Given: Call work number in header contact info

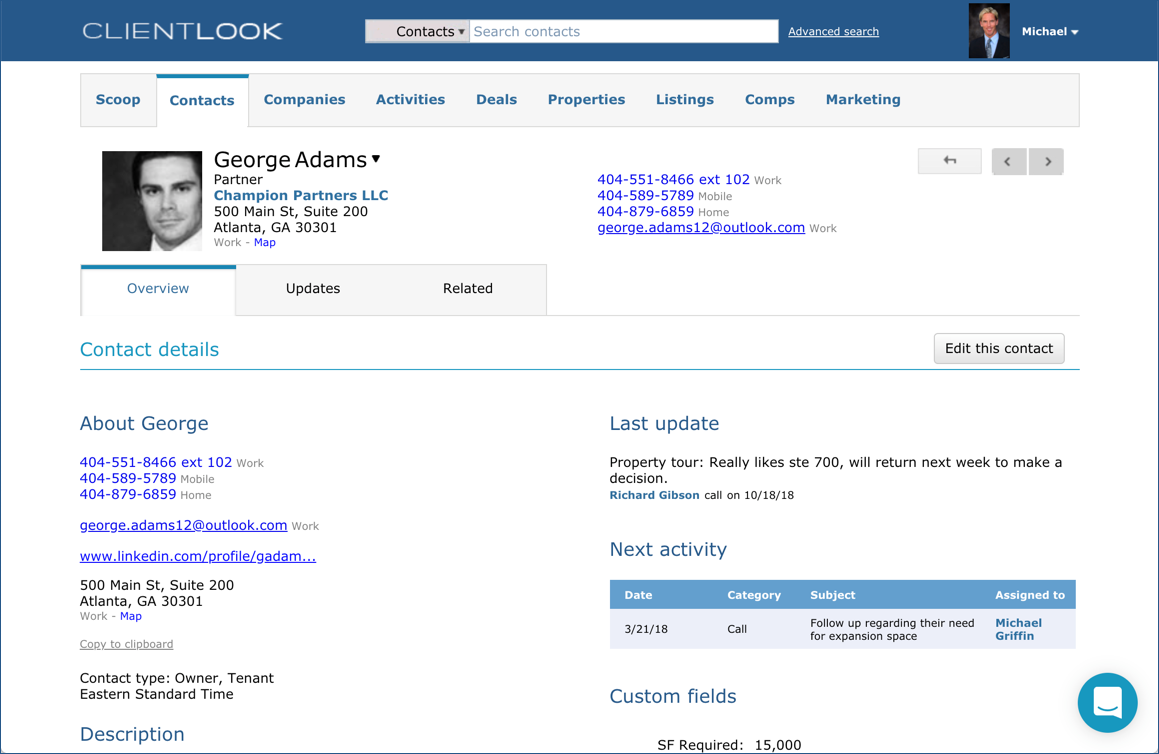Looking at the screenshot, I should [x=673, y=180].
